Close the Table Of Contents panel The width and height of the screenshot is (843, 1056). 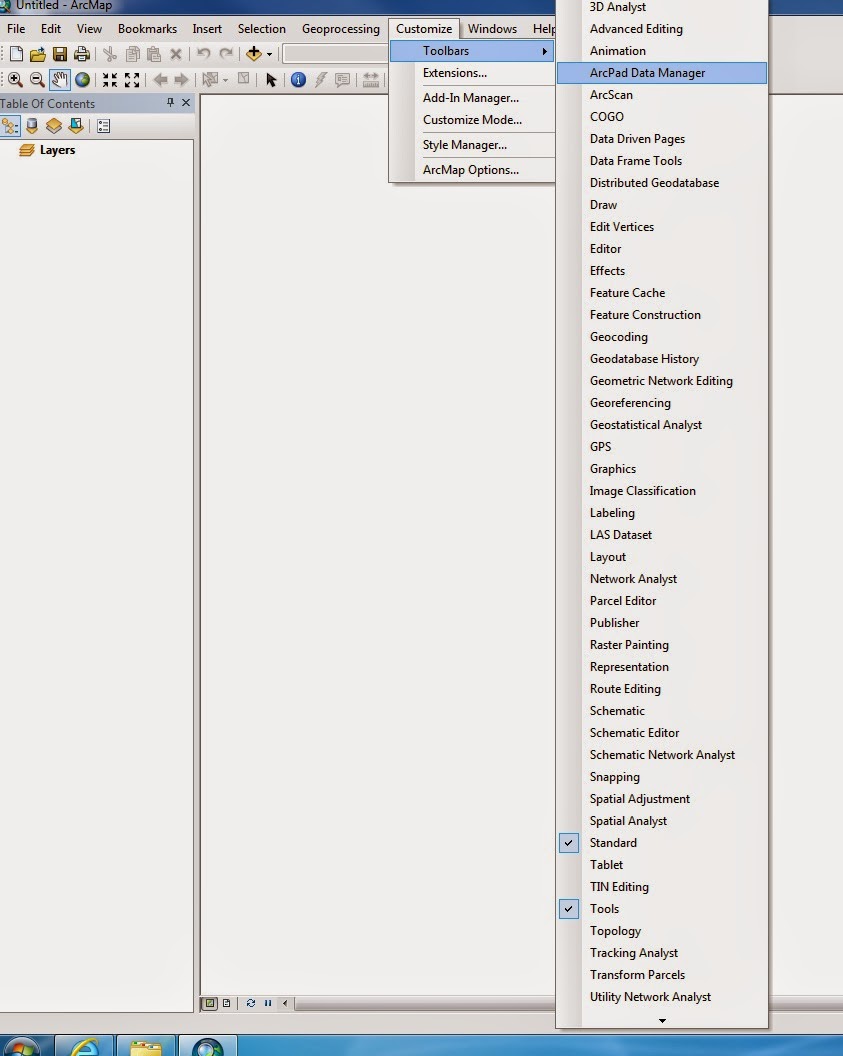click(x=186, y=102)
